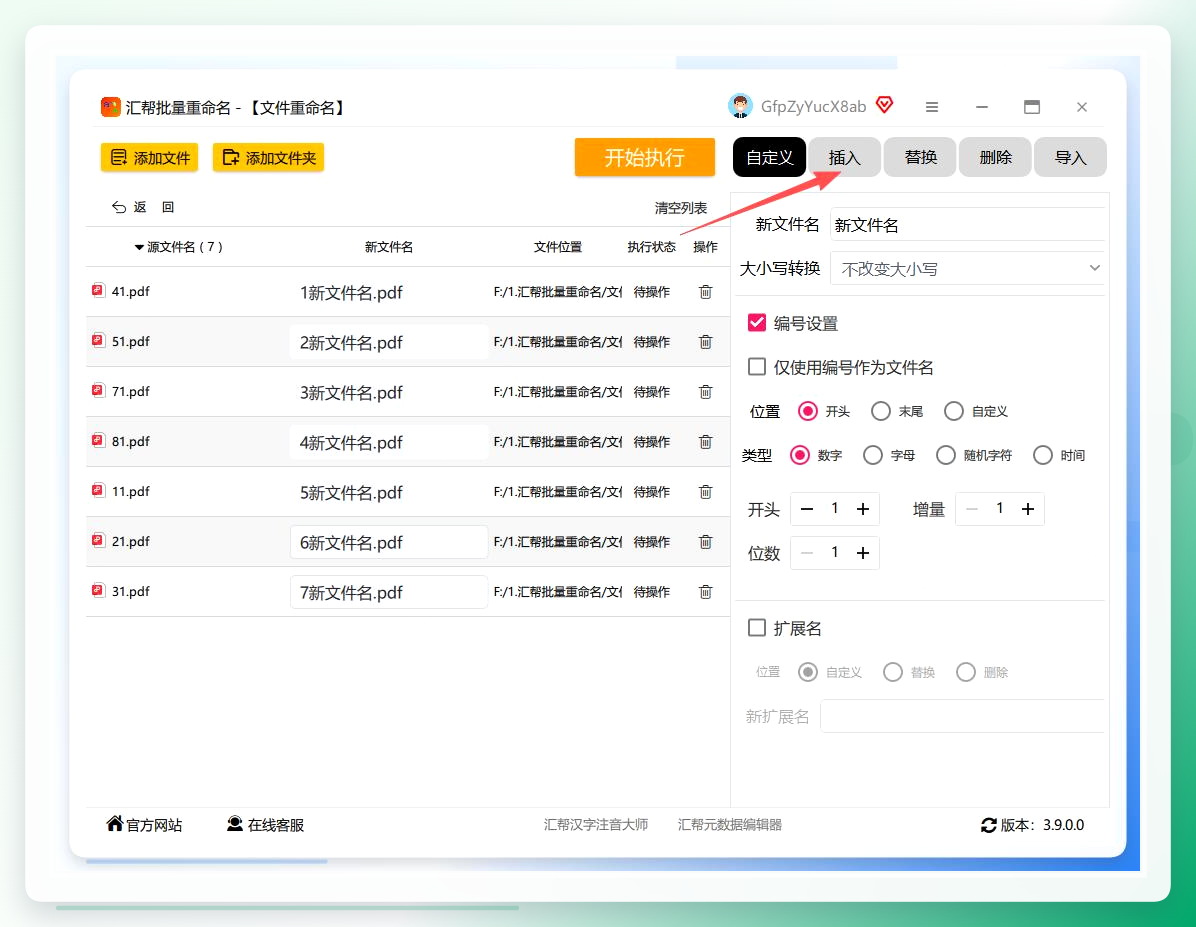1196x927 pixels.
Task: Click the 返回 back button
Action: click(143, 207)
